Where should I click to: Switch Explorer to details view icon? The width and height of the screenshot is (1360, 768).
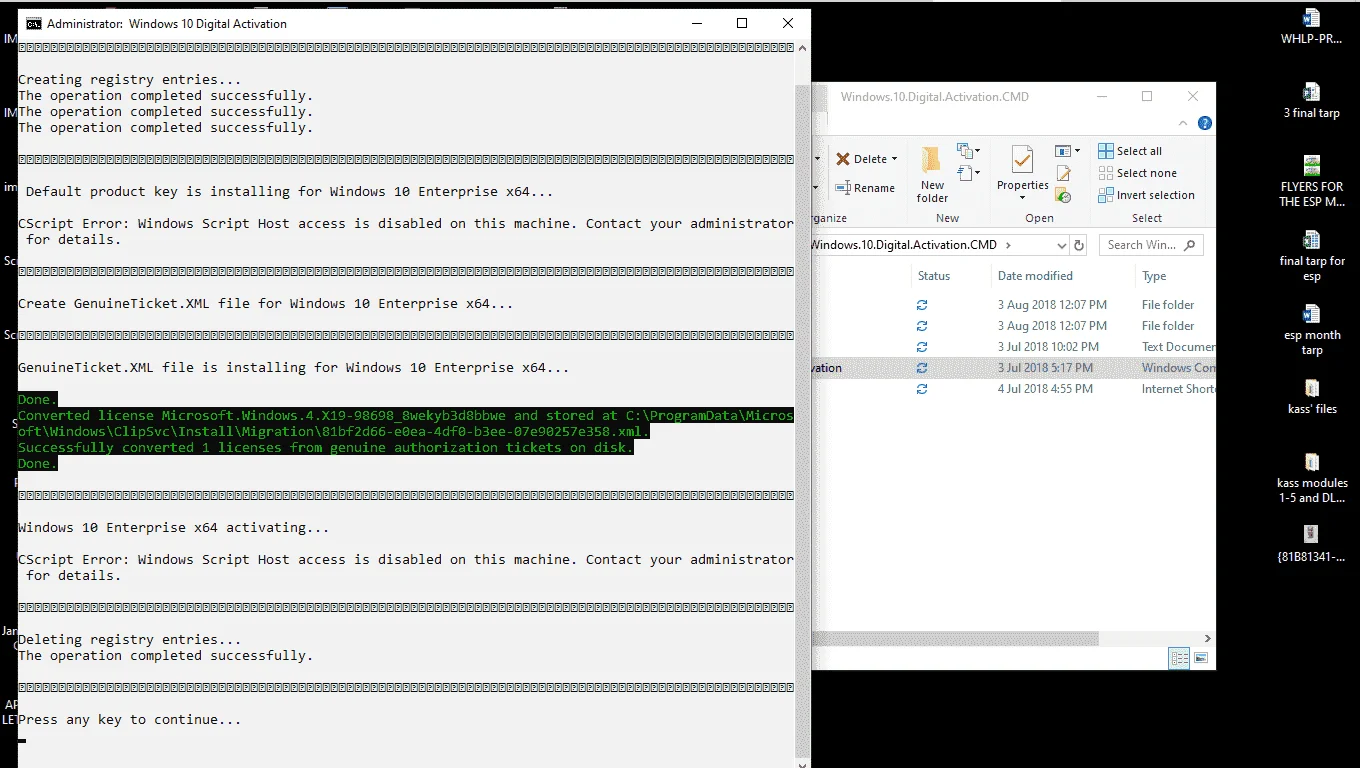pos(1179,658)
